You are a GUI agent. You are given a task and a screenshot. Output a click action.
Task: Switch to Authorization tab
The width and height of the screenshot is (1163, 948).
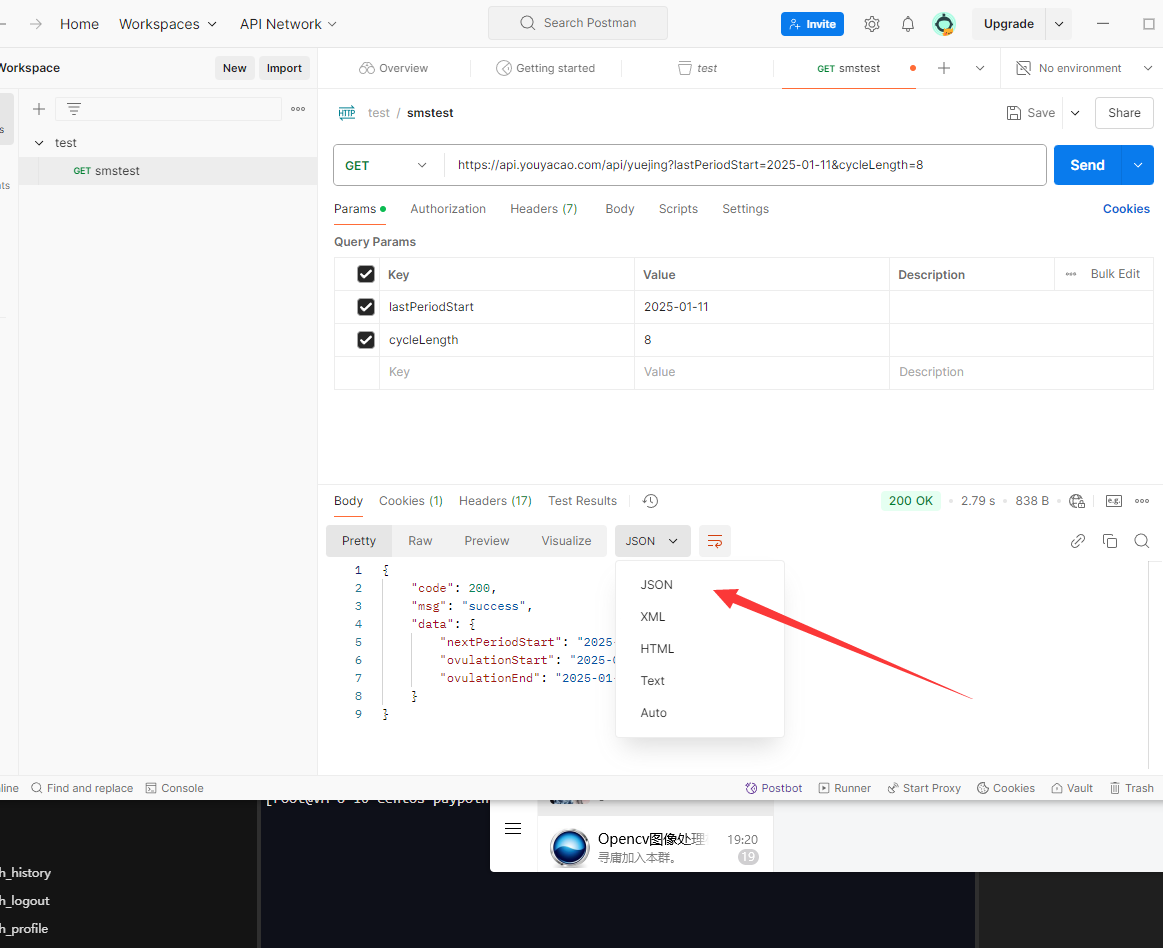coord(448,209)
